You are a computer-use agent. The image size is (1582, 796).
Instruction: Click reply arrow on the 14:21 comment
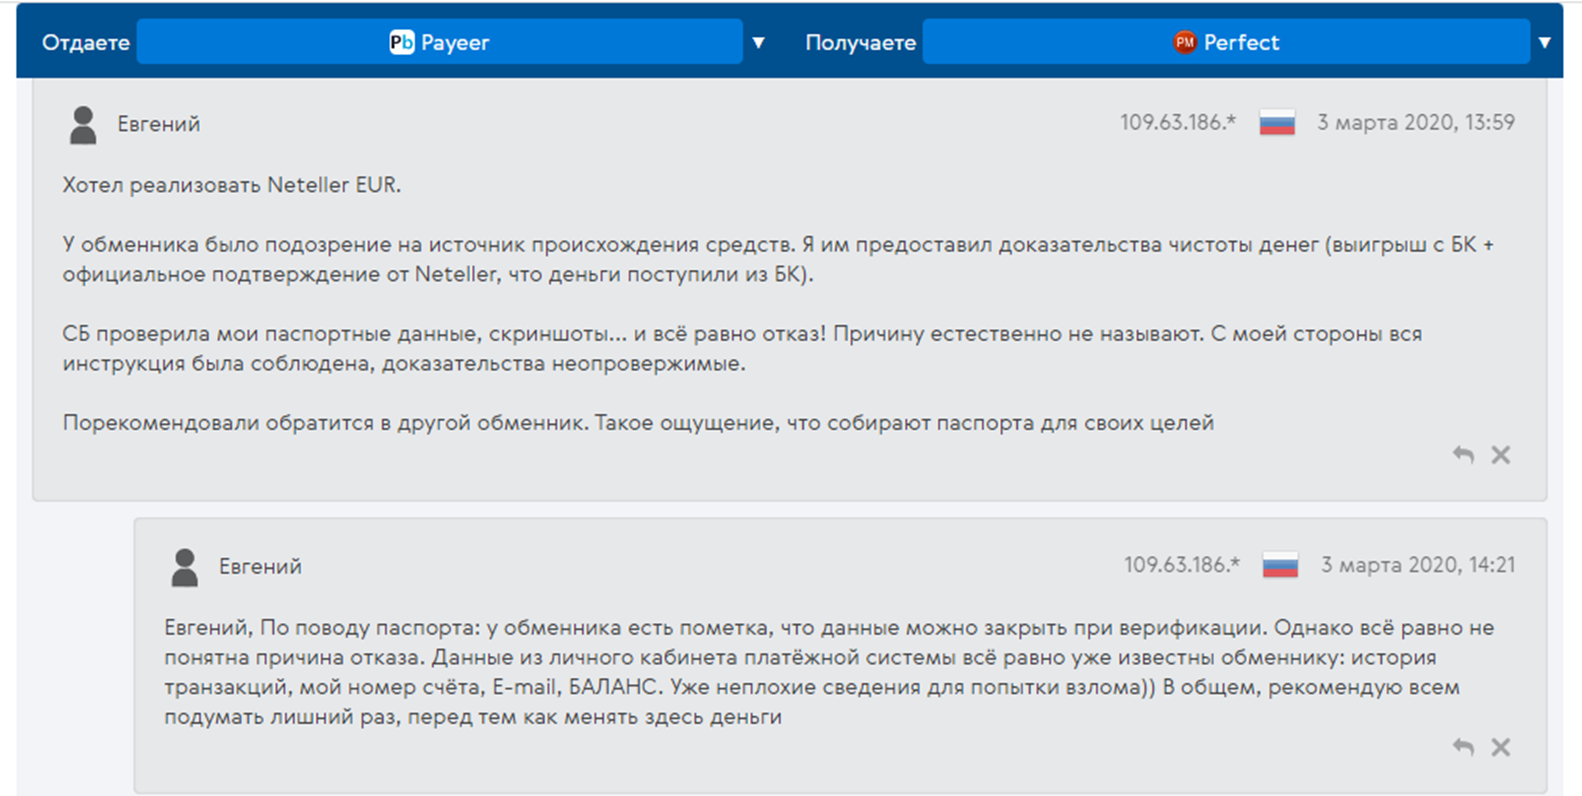1463,747
